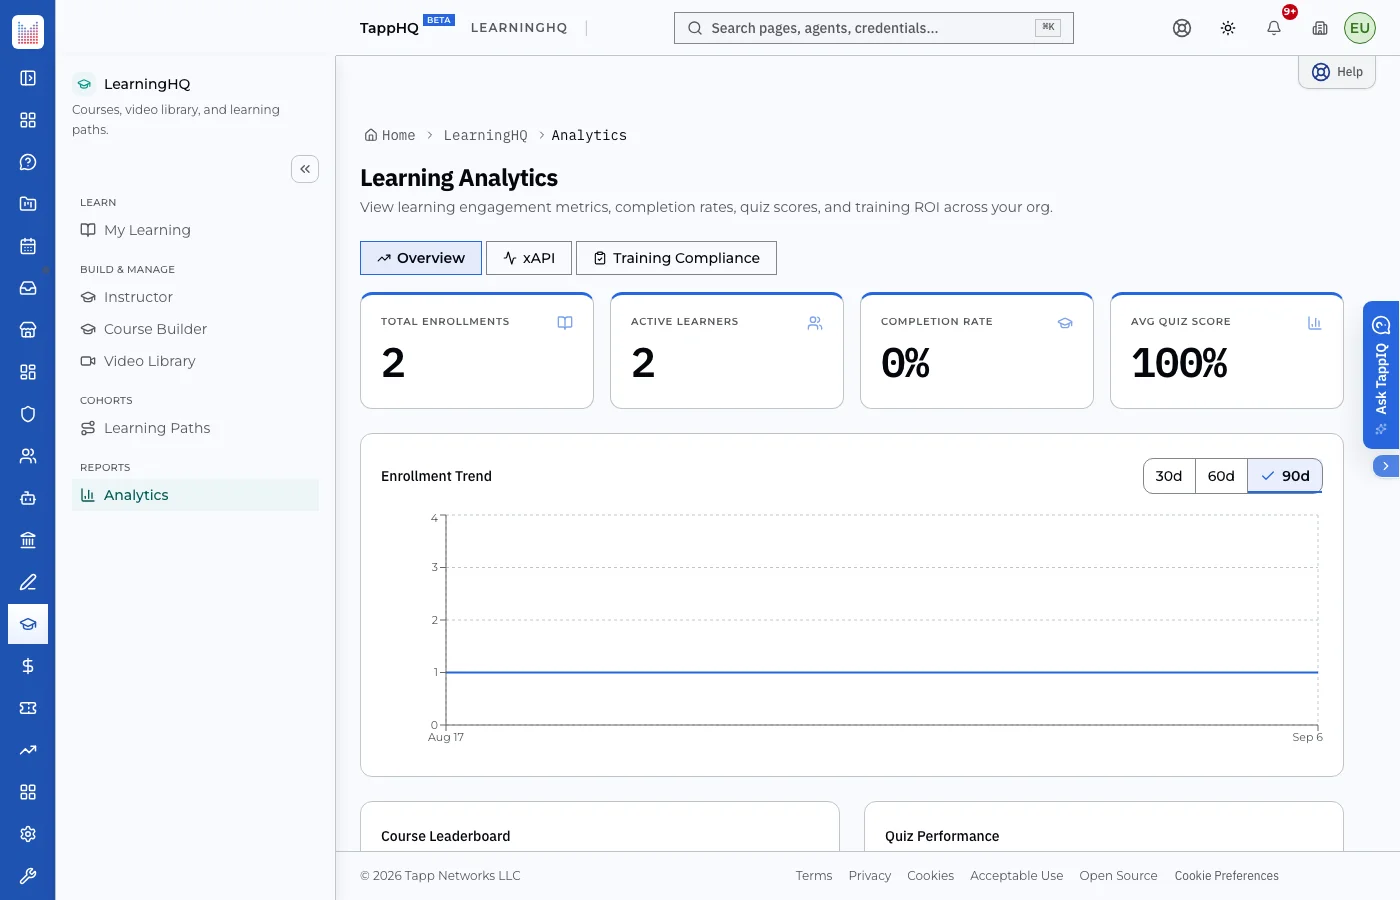The image size is (1400, 900).
Task: Select the 90d enrollment trend range
Action: (1285, 476)
